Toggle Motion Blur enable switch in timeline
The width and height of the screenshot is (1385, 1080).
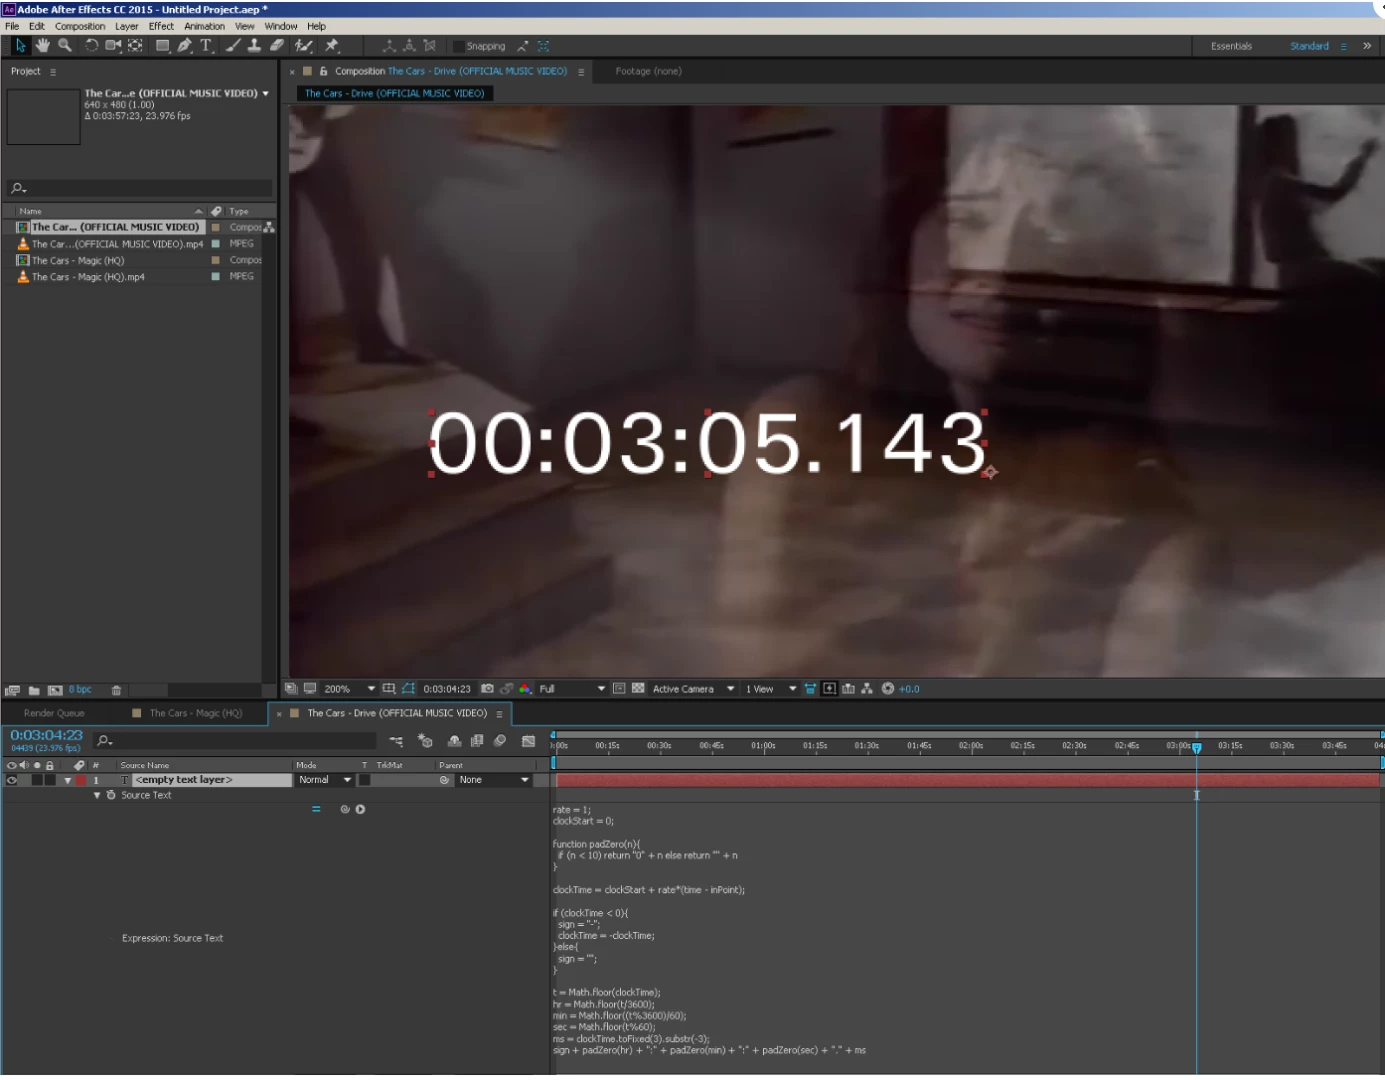(x=500, y=741)
